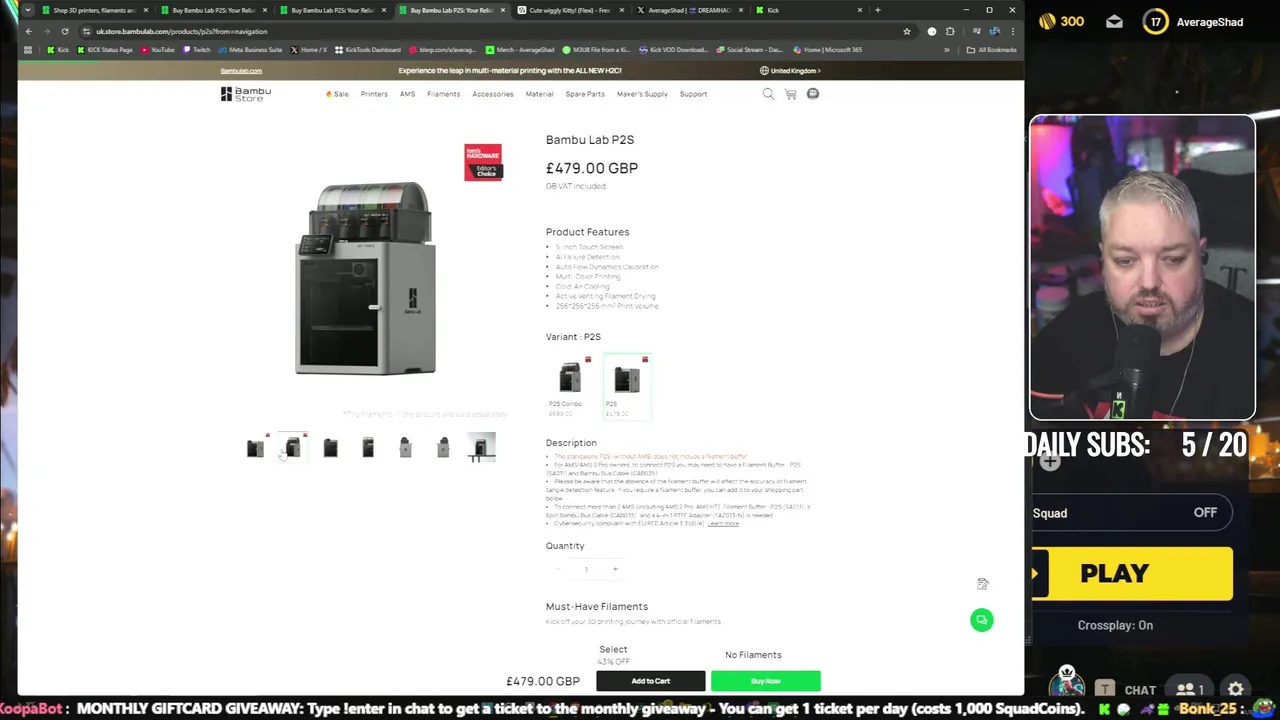The height and width of the screenshot is (720, 1280).
Task: Select the P2S variant
Action: (x=626, y=388)
